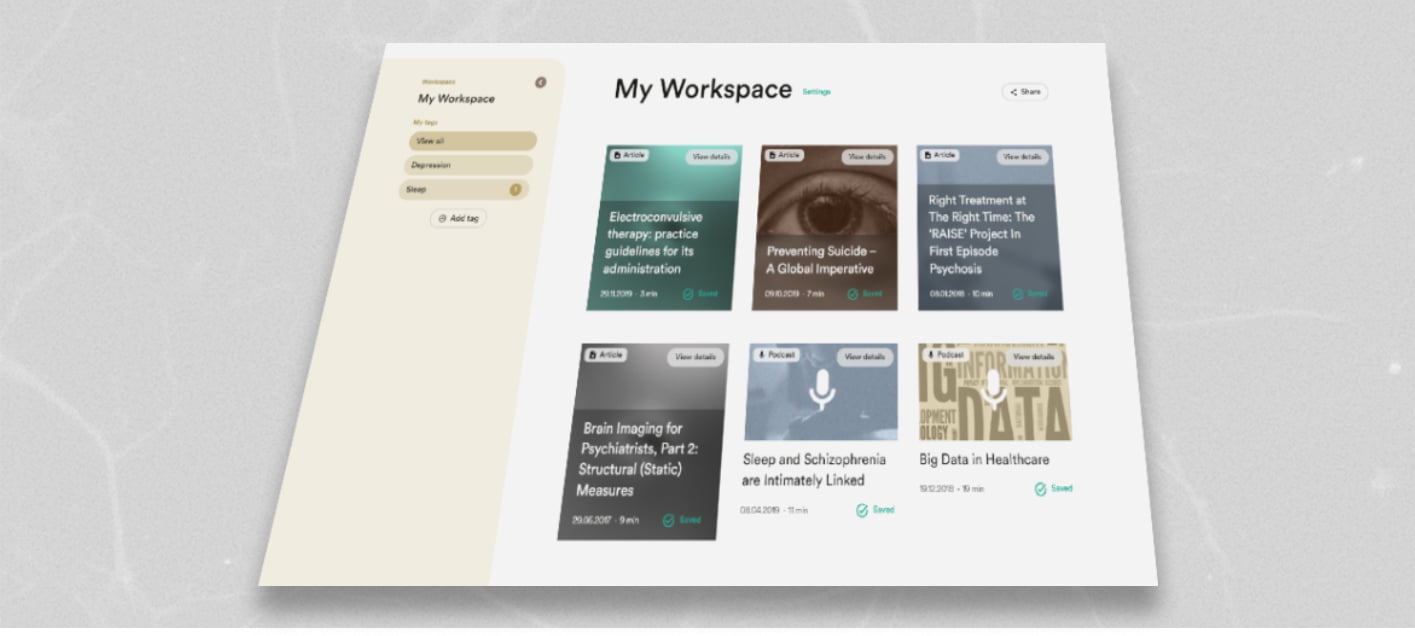Click the microphone on the Big Data thumbnail
Viewport: 1415px width, 636px height.
click(993, 390)
